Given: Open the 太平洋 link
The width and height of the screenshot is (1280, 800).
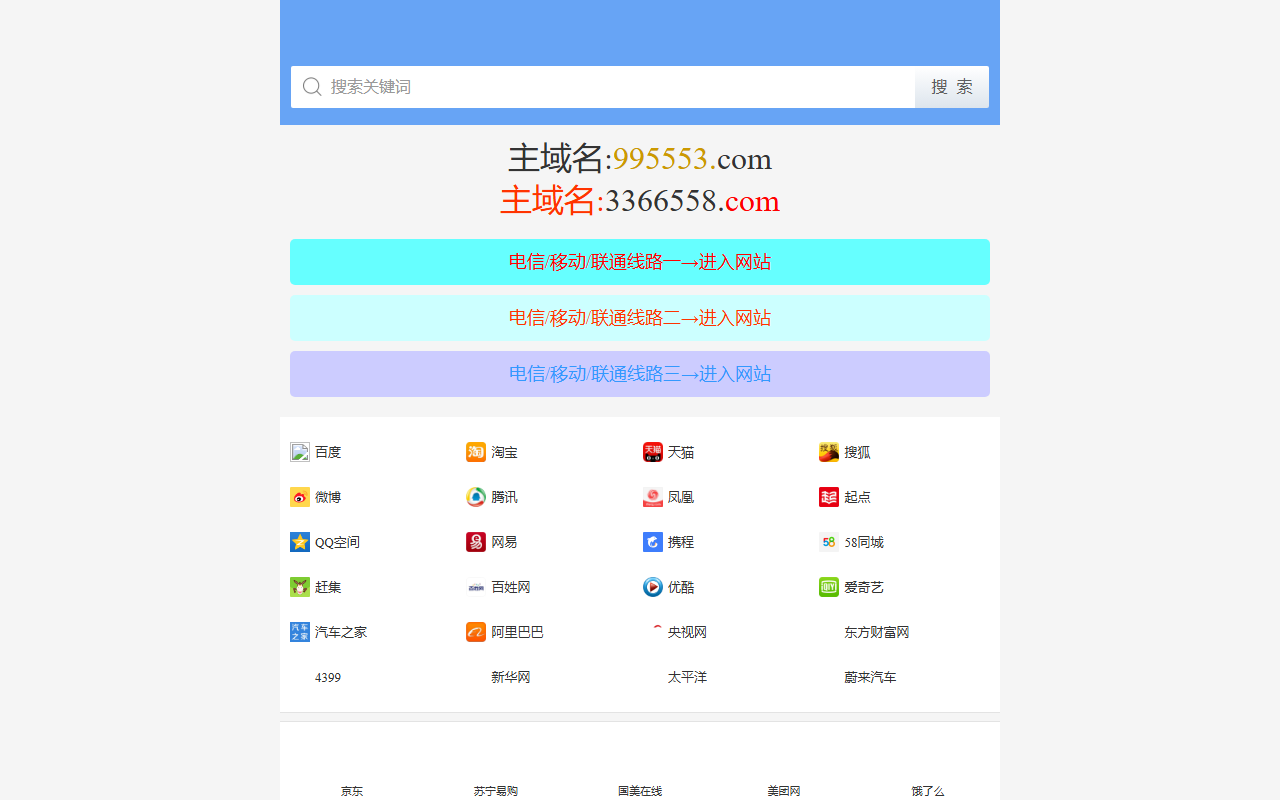Looking at the screenshot, I should pyautogui.click(x=687, y=677).
